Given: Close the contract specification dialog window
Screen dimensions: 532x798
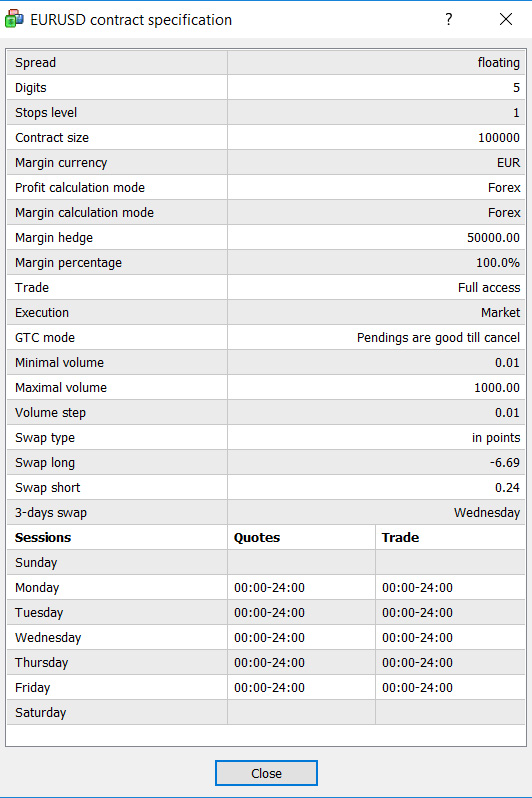Looking at the screenshot, I should [x=506, y=19].
